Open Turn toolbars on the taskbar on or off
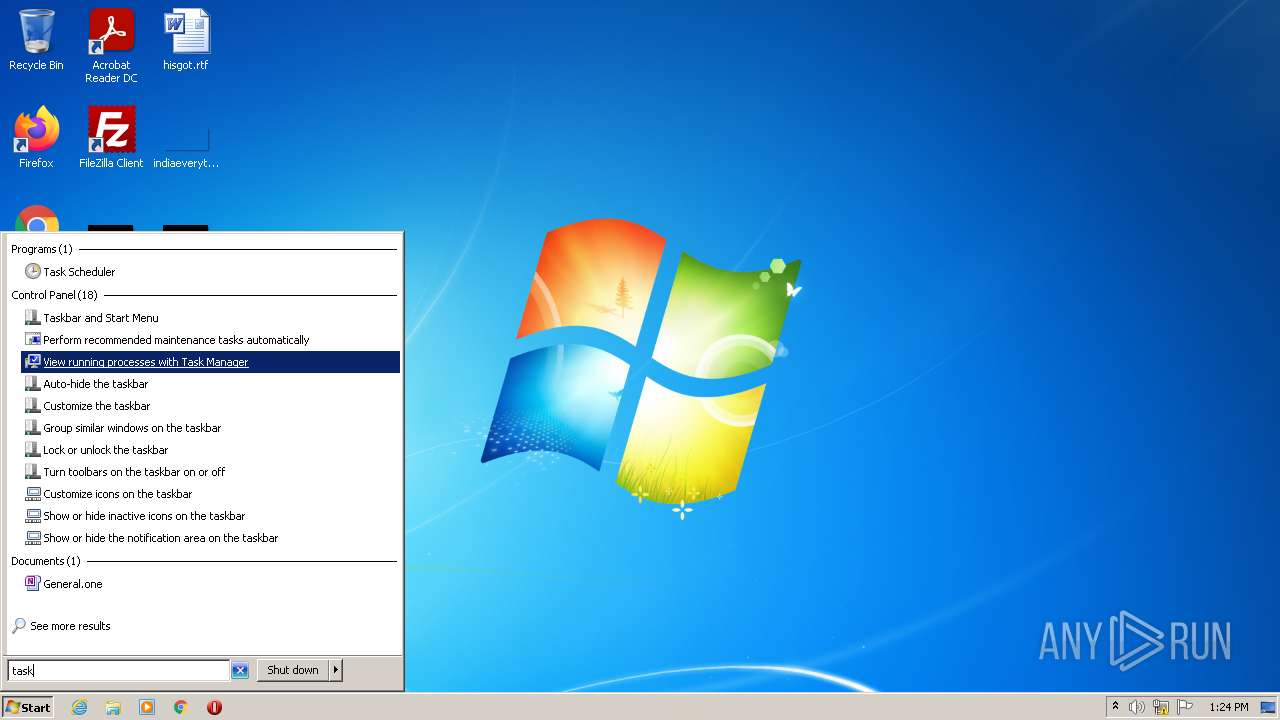Viewport: 1280px width, 720px height. pyautogui.click(x=210, y=472)
